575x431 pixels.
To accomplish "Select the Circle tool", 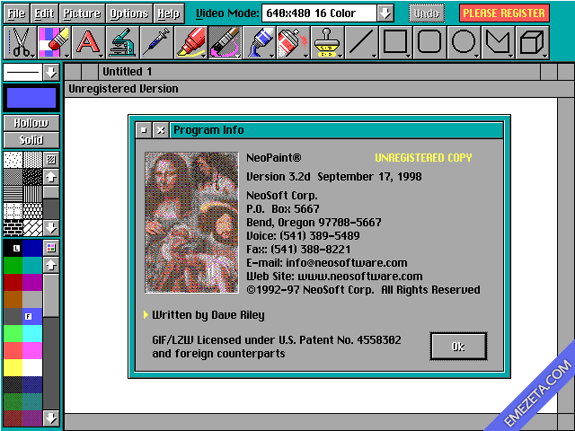I will pos(464,43).
